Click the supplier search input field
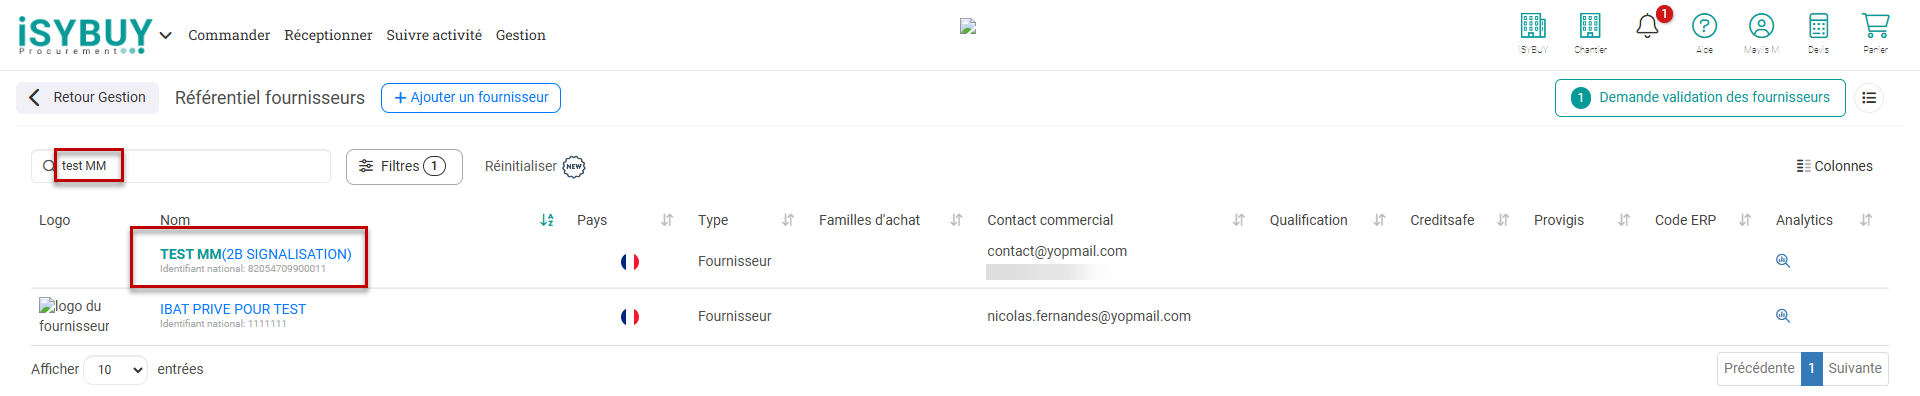The height and width of the screenshot is (396, 1920). click(181, 166)
